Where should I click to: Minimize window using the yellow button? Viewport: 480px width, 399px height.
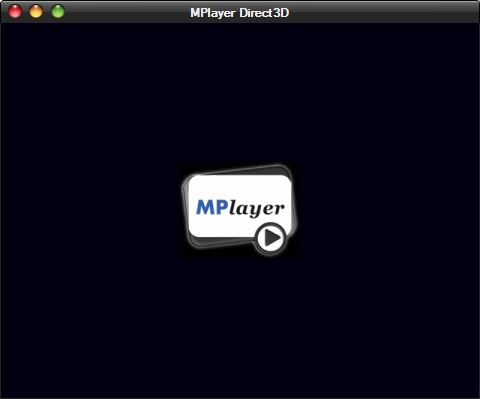36,11
